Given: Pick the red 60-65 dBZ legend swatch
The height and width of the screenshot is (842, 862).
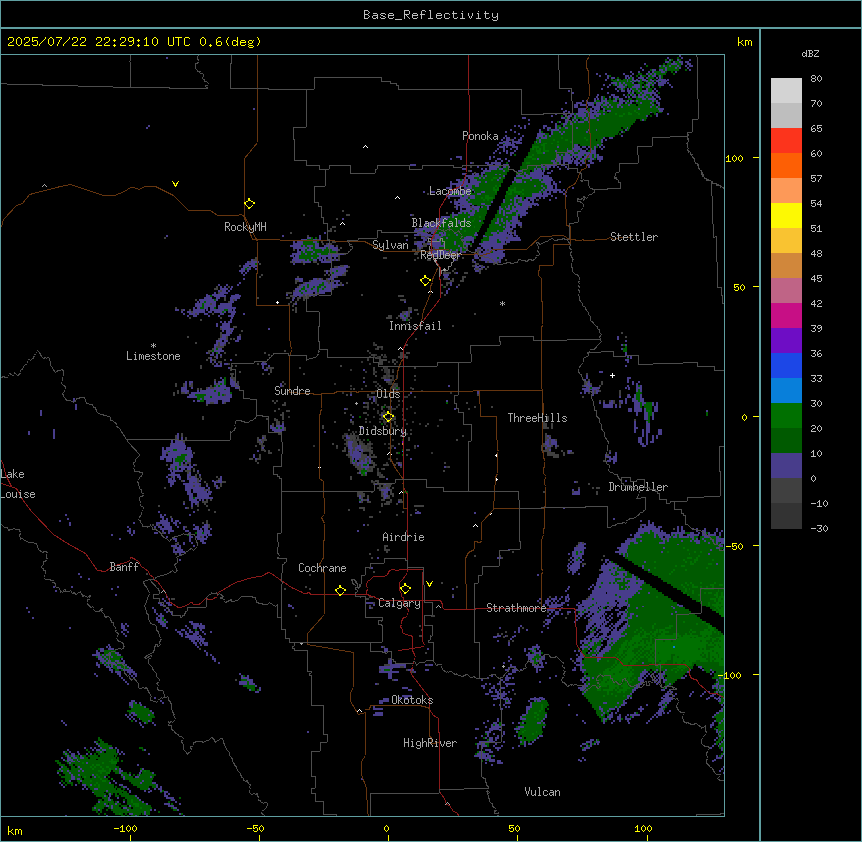Looking at the screenshot, I should click(786, 140).
